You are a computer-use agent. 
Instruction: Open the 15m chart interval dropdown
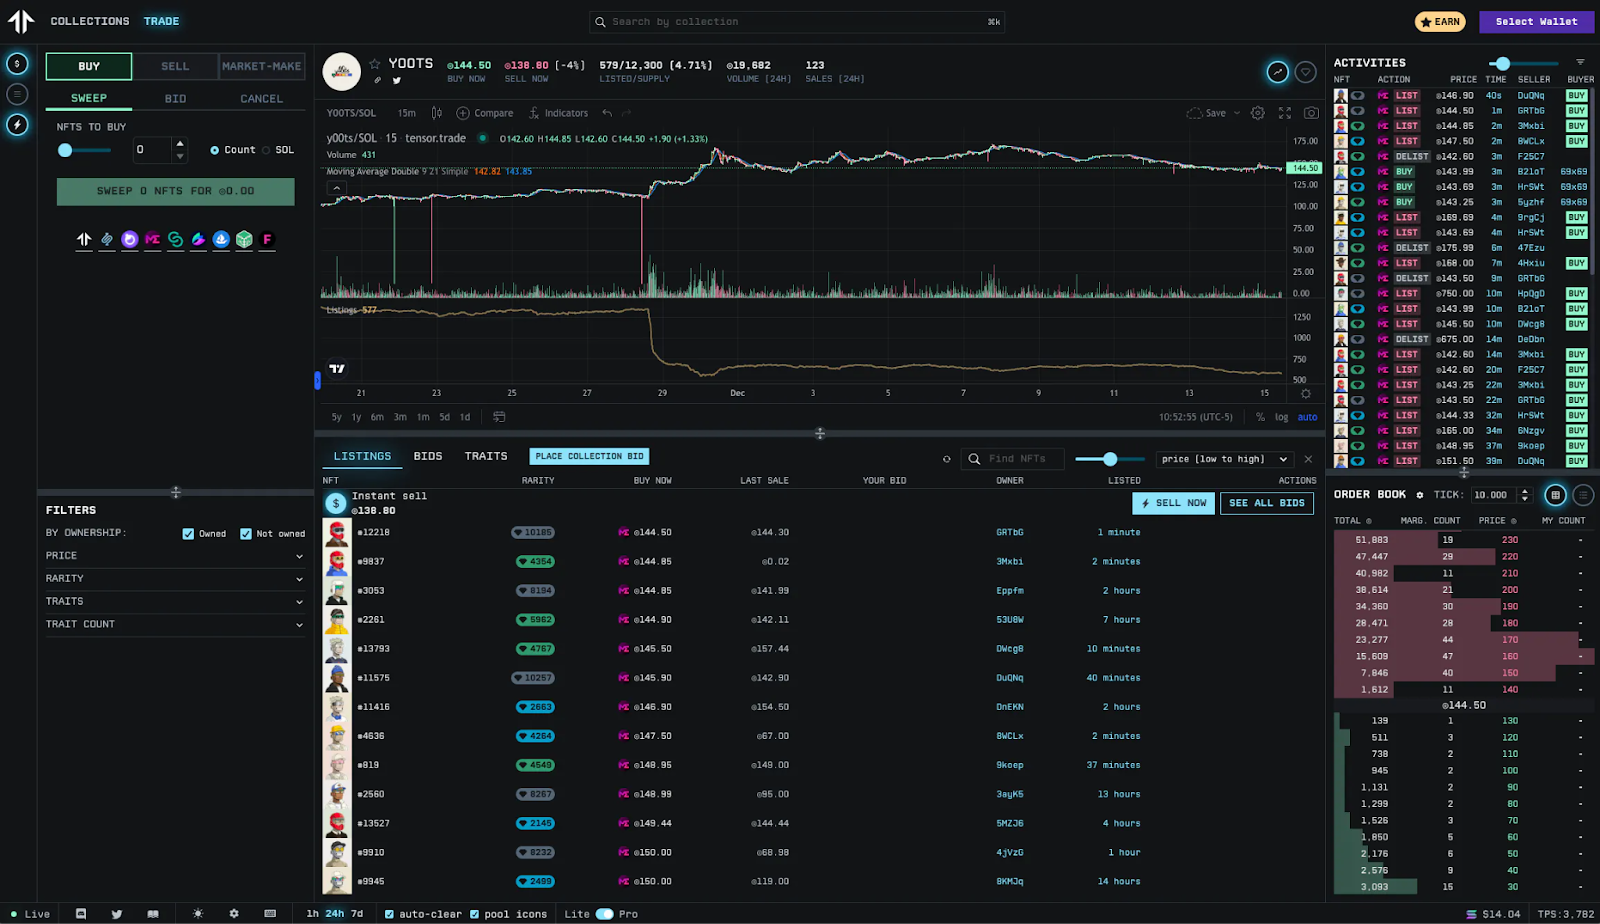pyautogui.click(x=406, y=113)
